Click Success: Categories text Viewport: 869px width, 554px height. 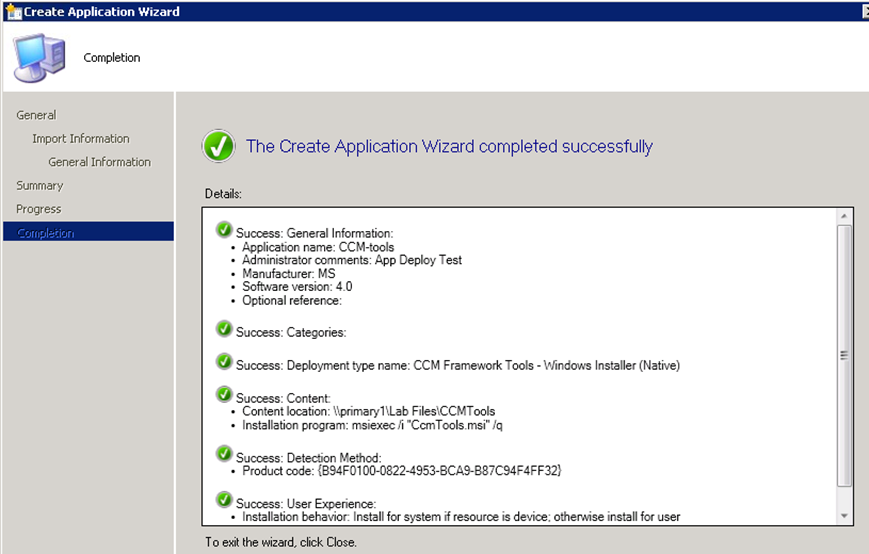click(292, 332)
